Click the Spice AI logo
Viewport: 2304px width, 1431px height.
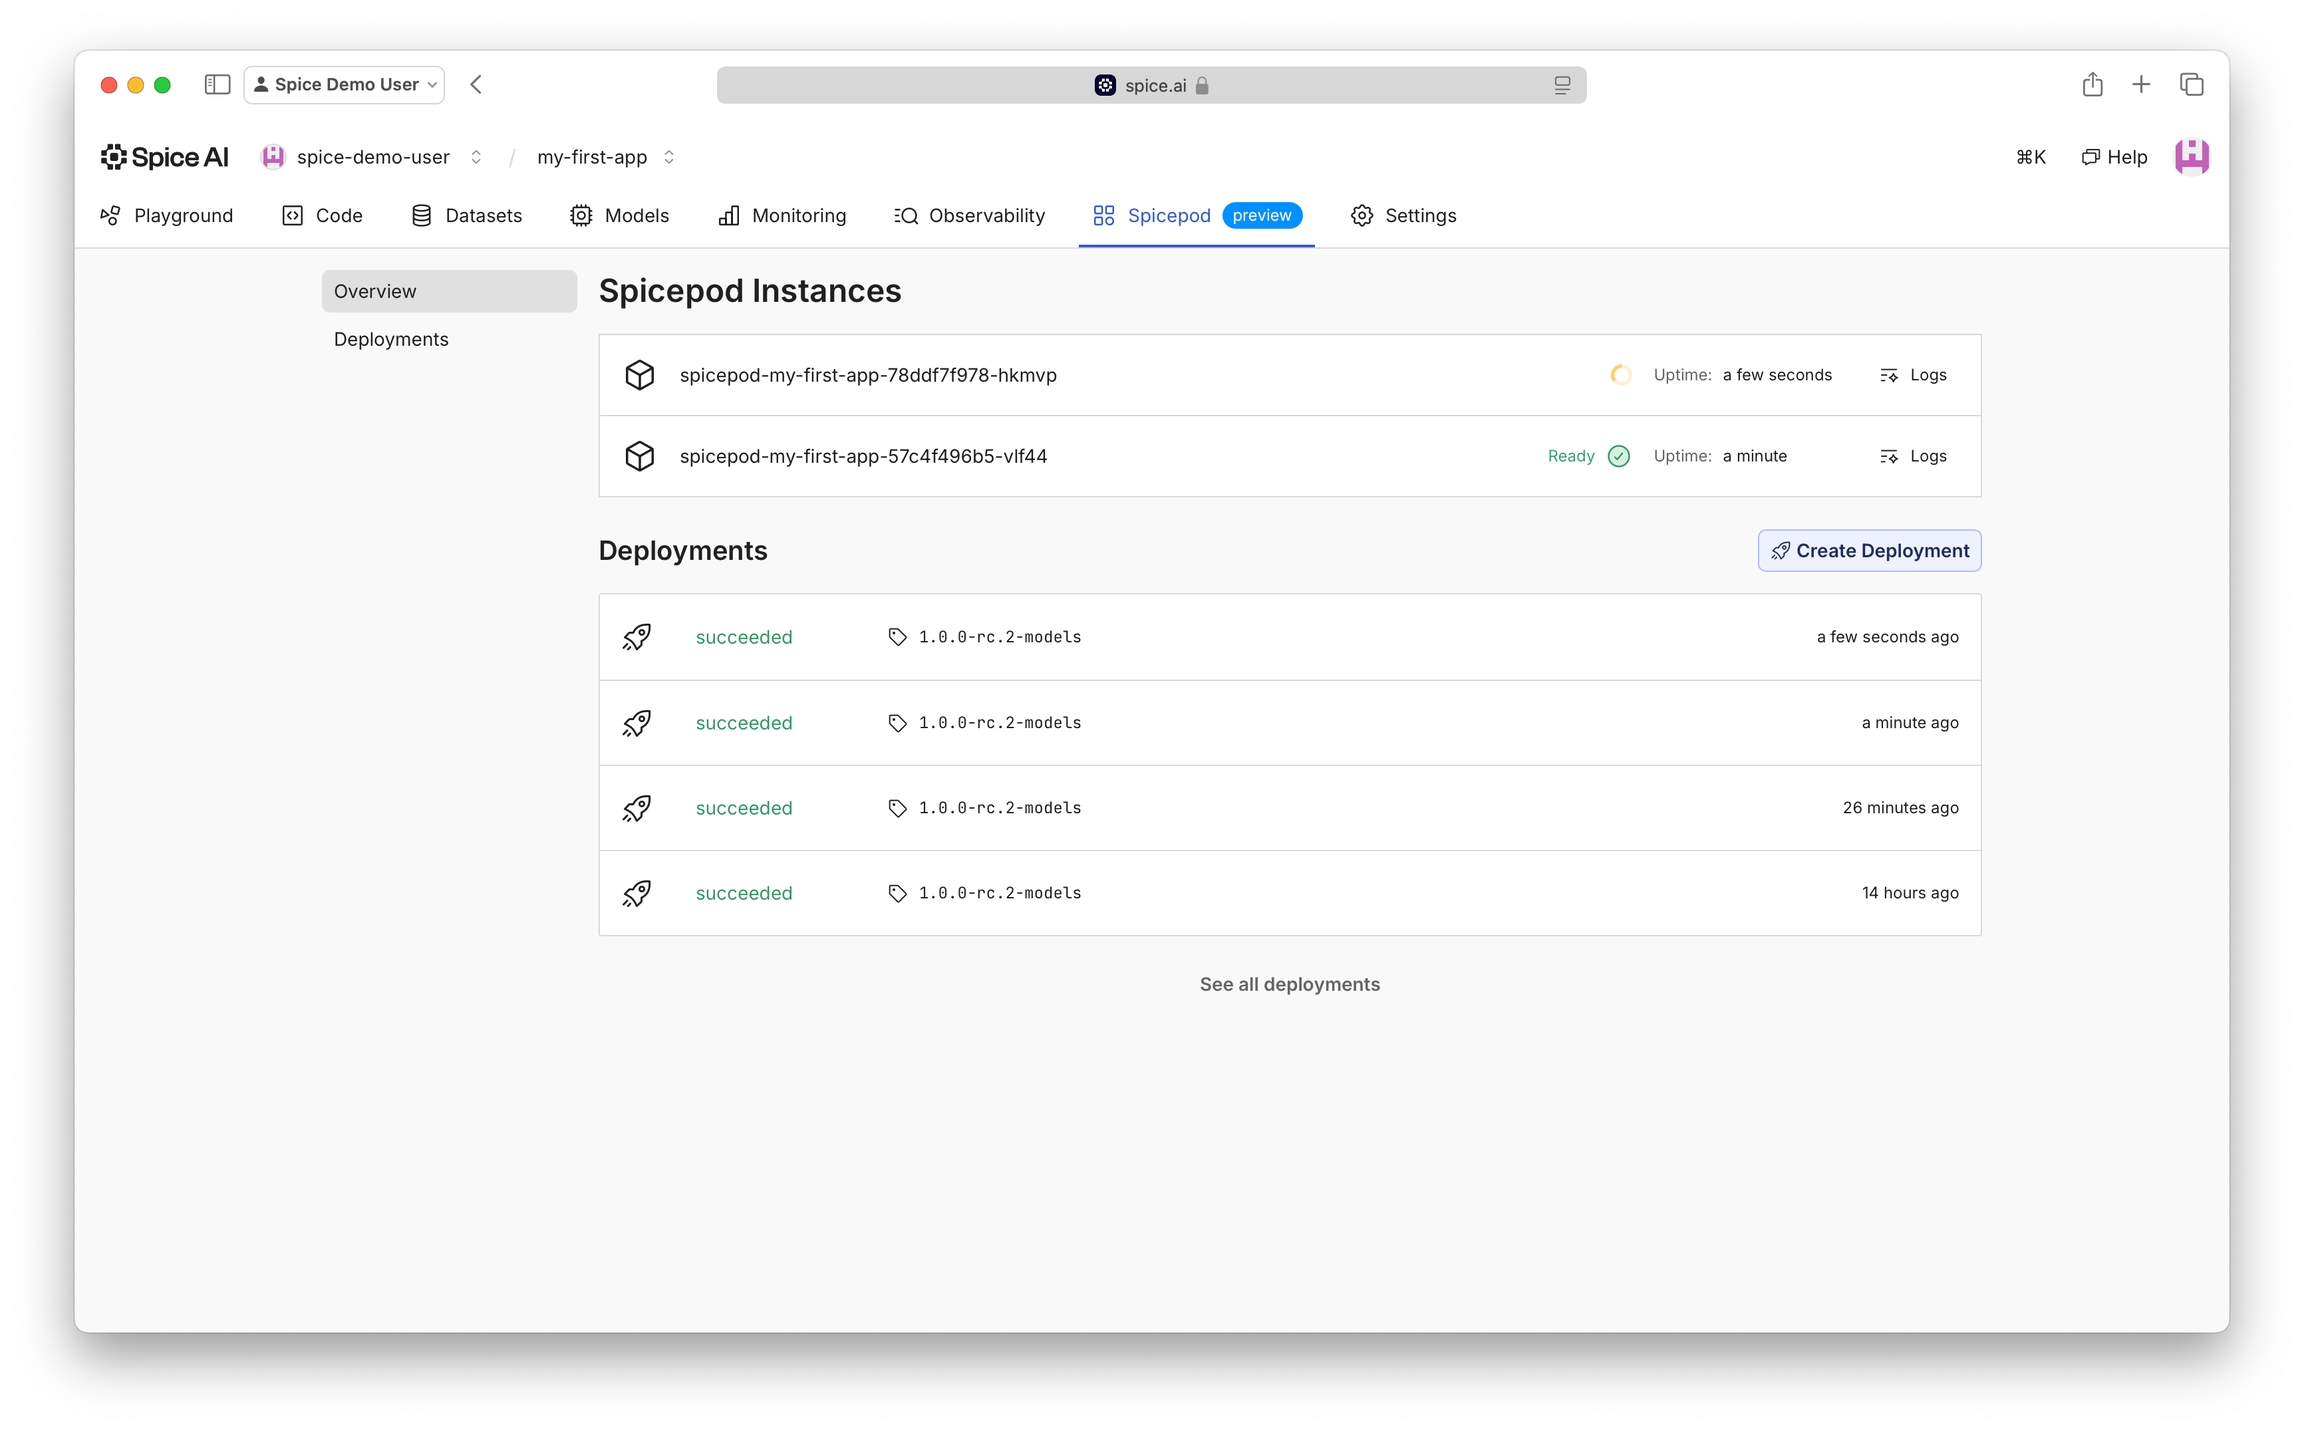(165, 157)
